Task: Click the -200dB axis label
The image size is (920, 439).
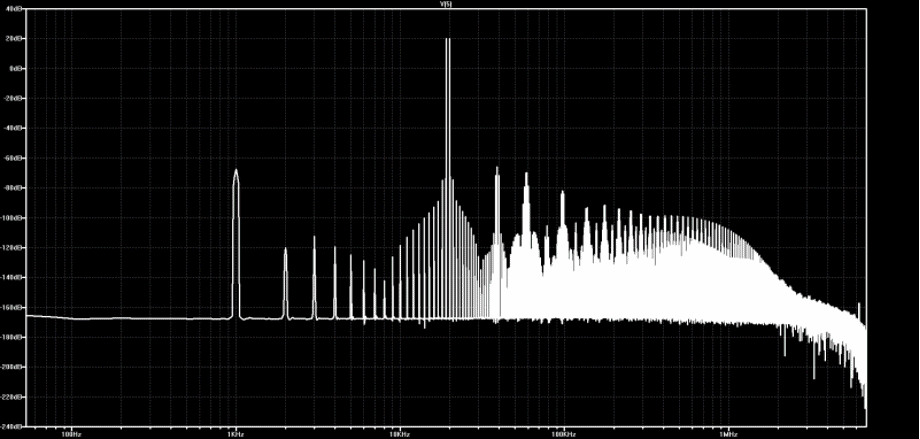Action: (13, 367)
